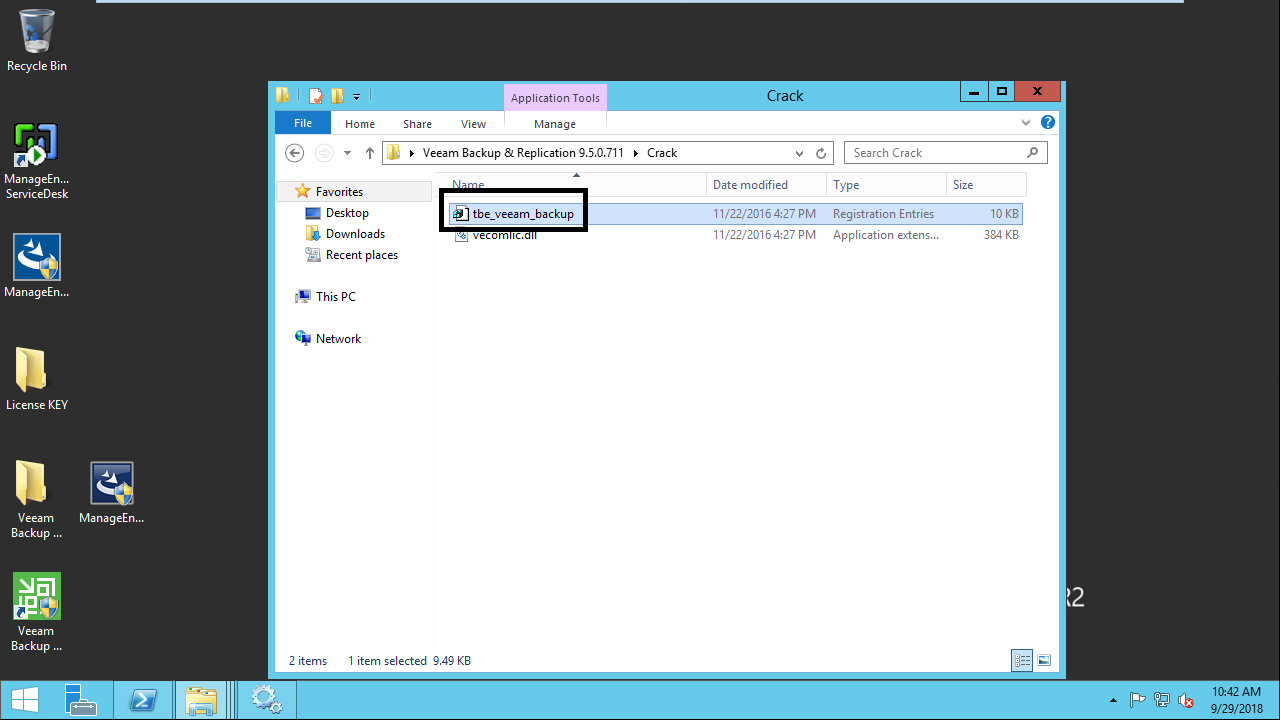The width and height of the screenshot is (1280, 720).
Task: Sort files by Date modified column
Action: pyautogui.click(x=750, y=185)
